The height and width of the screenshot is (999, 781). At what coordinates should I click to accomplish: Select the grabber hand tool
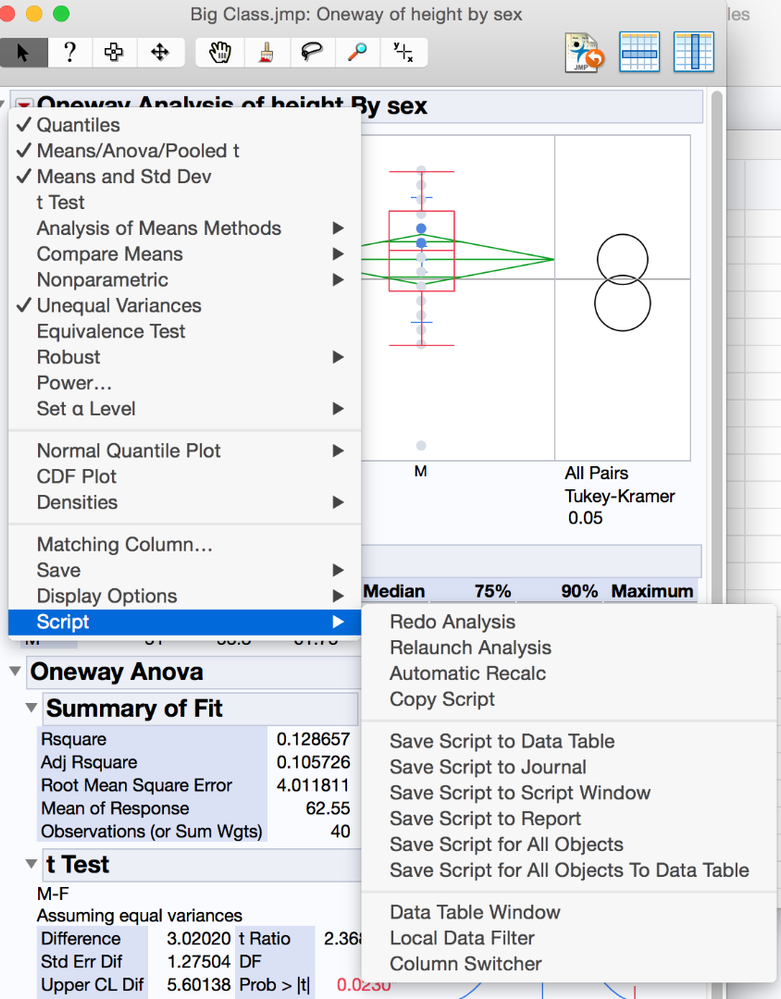pyautogui.click(x=220, y=52)
